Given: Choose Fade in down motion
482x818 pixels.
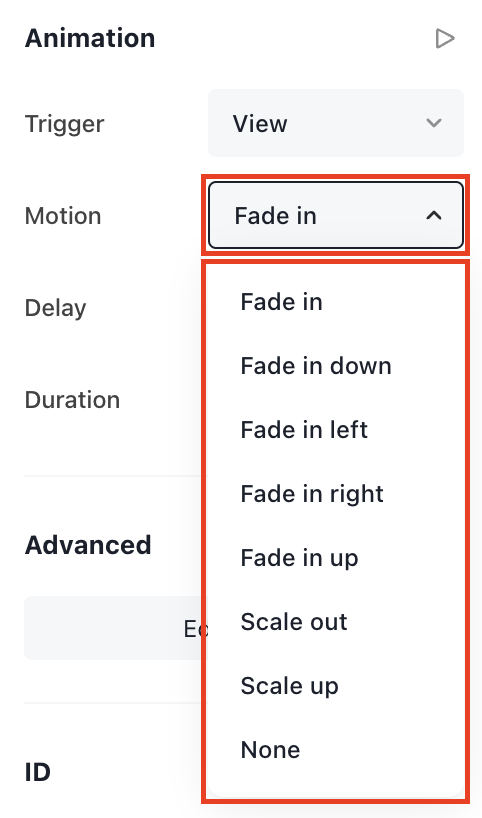Looking at the screenshot, I should coord(316,366).
